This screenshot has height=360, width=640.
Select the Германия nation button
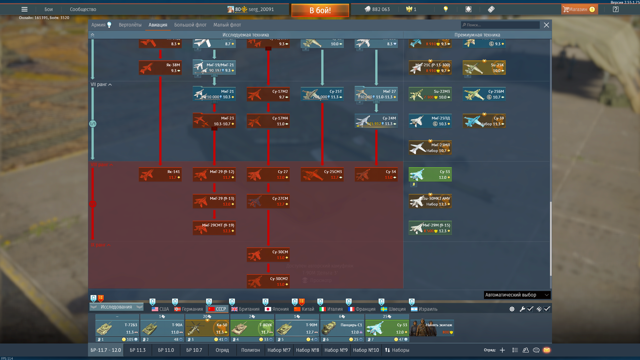click(189, 309)
